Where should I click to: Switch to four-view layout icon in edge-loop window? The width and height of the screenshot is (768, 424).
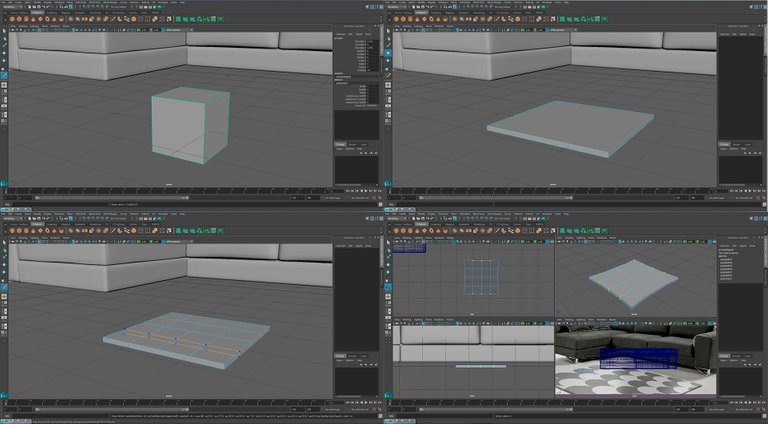(x=4, y=303)
